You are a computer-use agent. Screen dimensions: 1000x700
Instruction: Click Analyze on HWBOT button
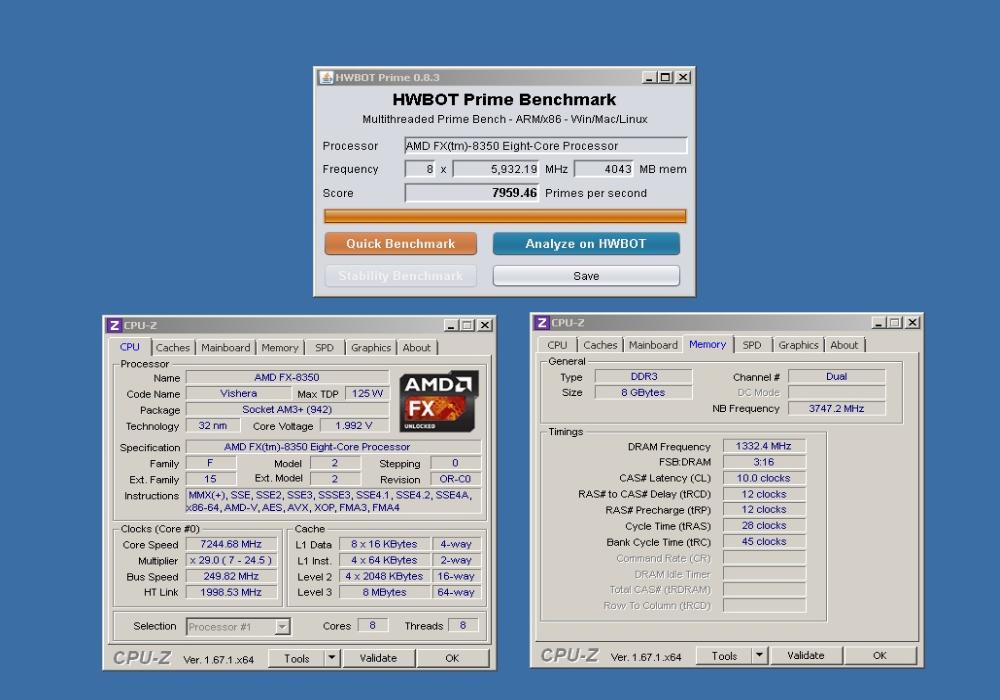pyautogui.click(x=586, y=244)
